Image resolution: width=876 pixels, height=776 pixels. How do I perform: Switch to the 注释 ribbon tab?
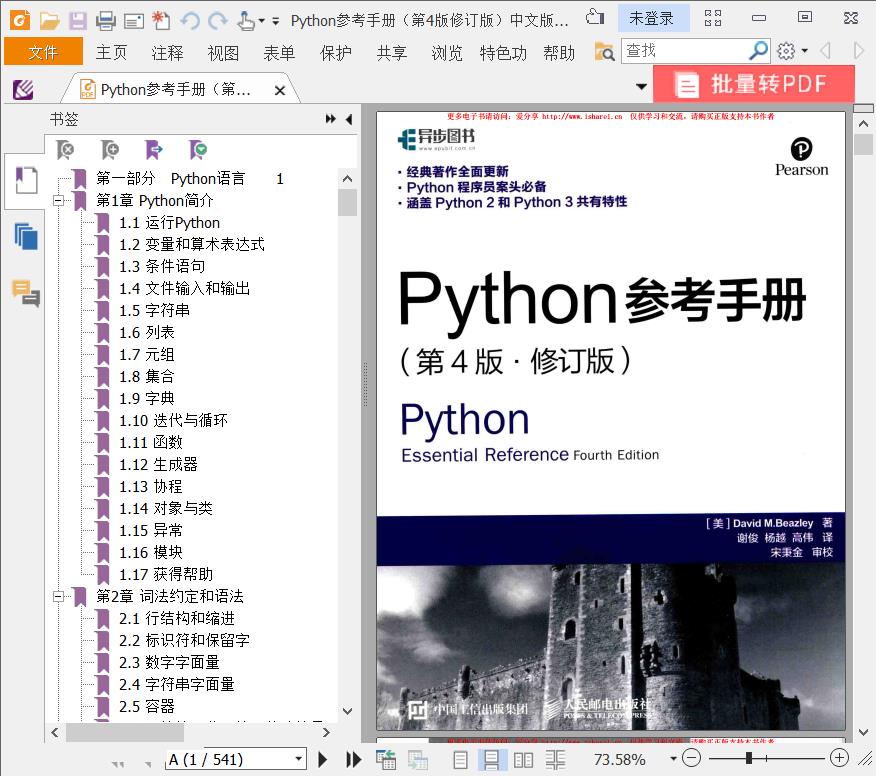tap(167, 53)
